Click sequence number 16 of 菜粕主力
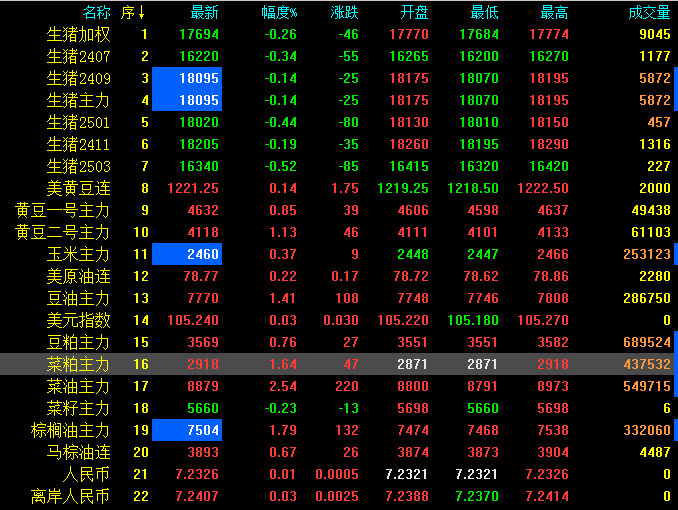 pos(141,365)
